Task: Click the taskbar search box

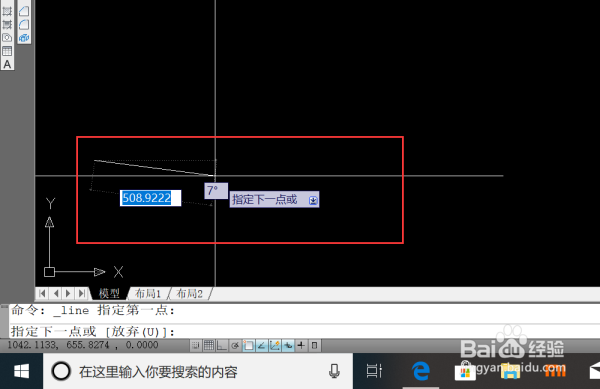Action: (198, 371)
